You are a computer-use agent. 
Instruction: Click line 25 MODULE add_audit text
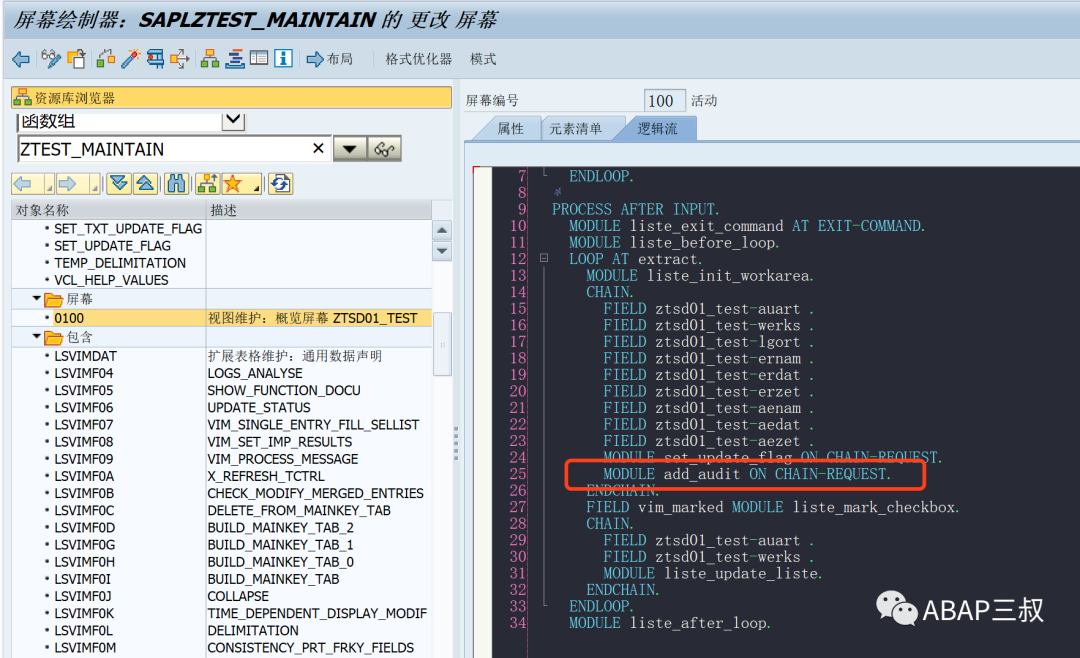(x=747, y=473)
